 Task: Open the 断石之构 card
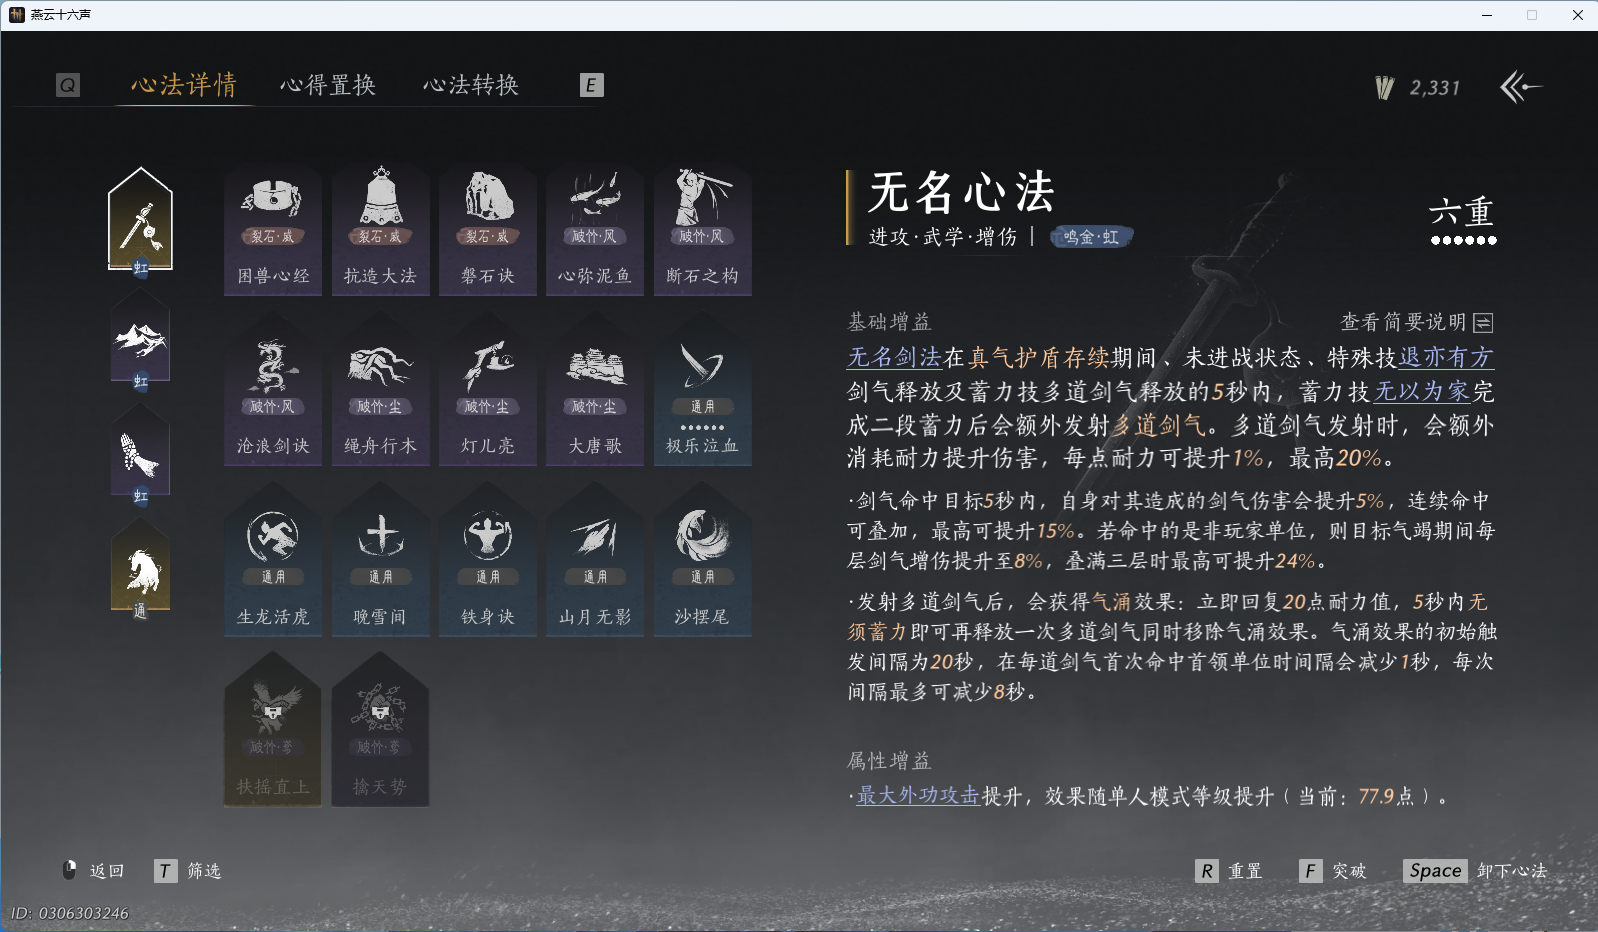pos(703,229)
